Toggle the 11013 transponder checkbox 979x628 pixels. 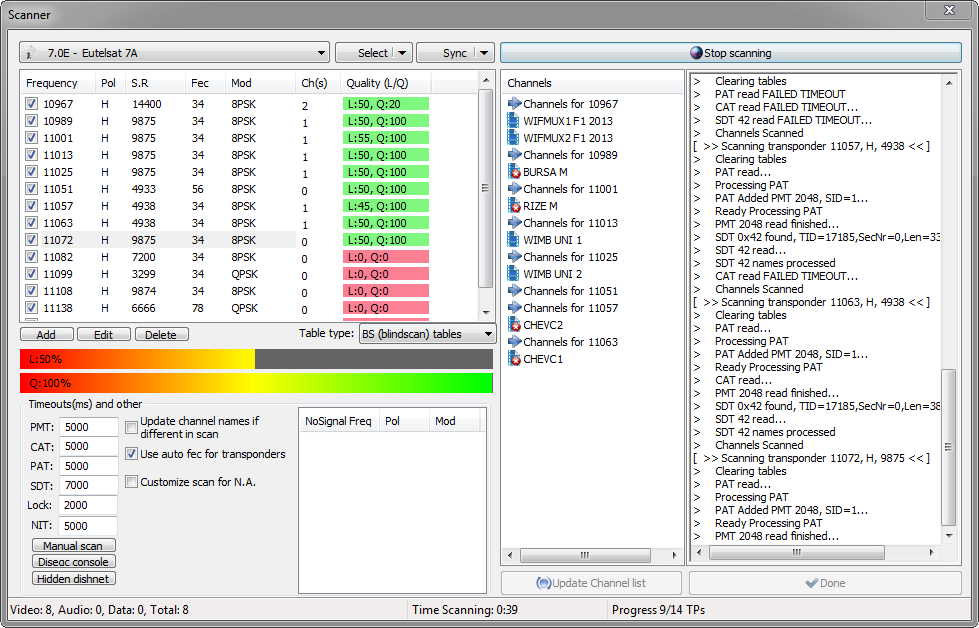31,155
